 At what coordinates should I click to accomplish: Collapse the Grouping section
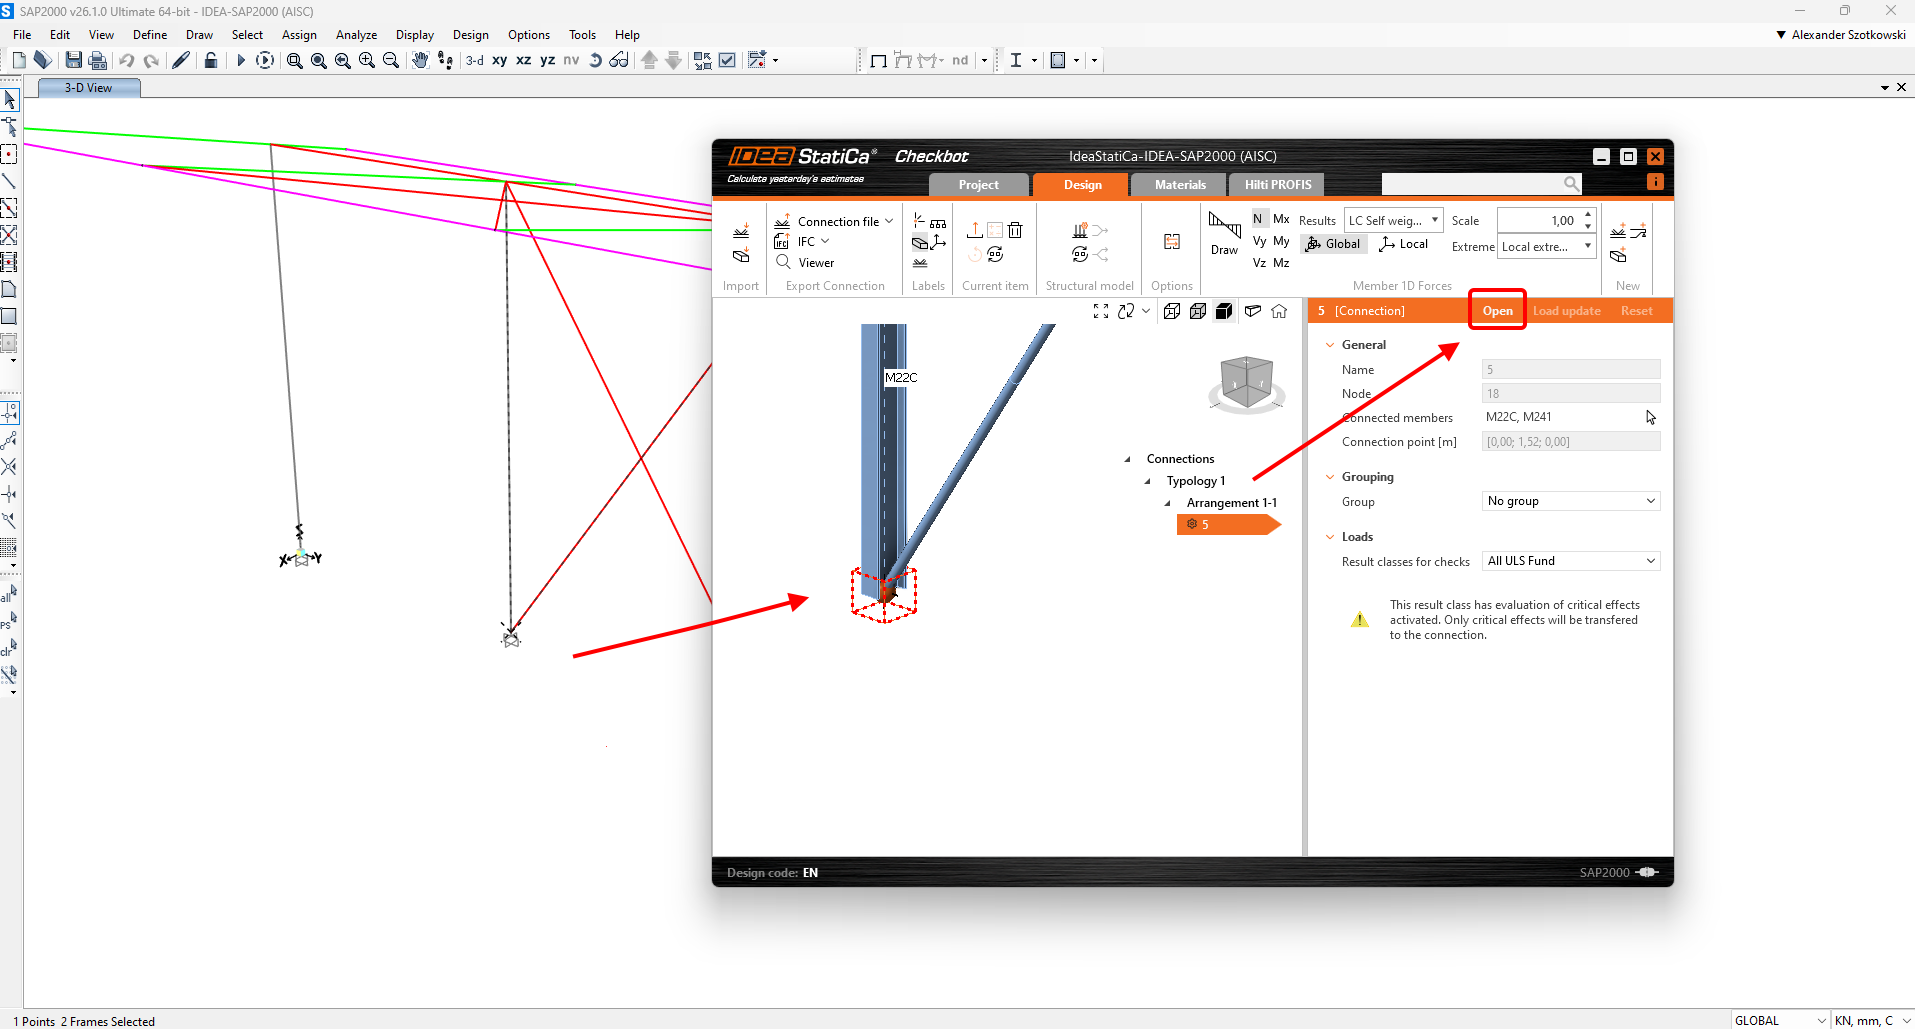1330,477
